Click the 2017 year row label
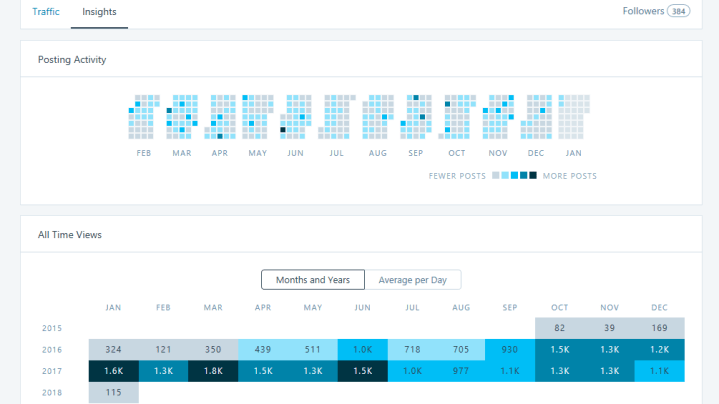 pyautogui.click(x=52, y=372)
